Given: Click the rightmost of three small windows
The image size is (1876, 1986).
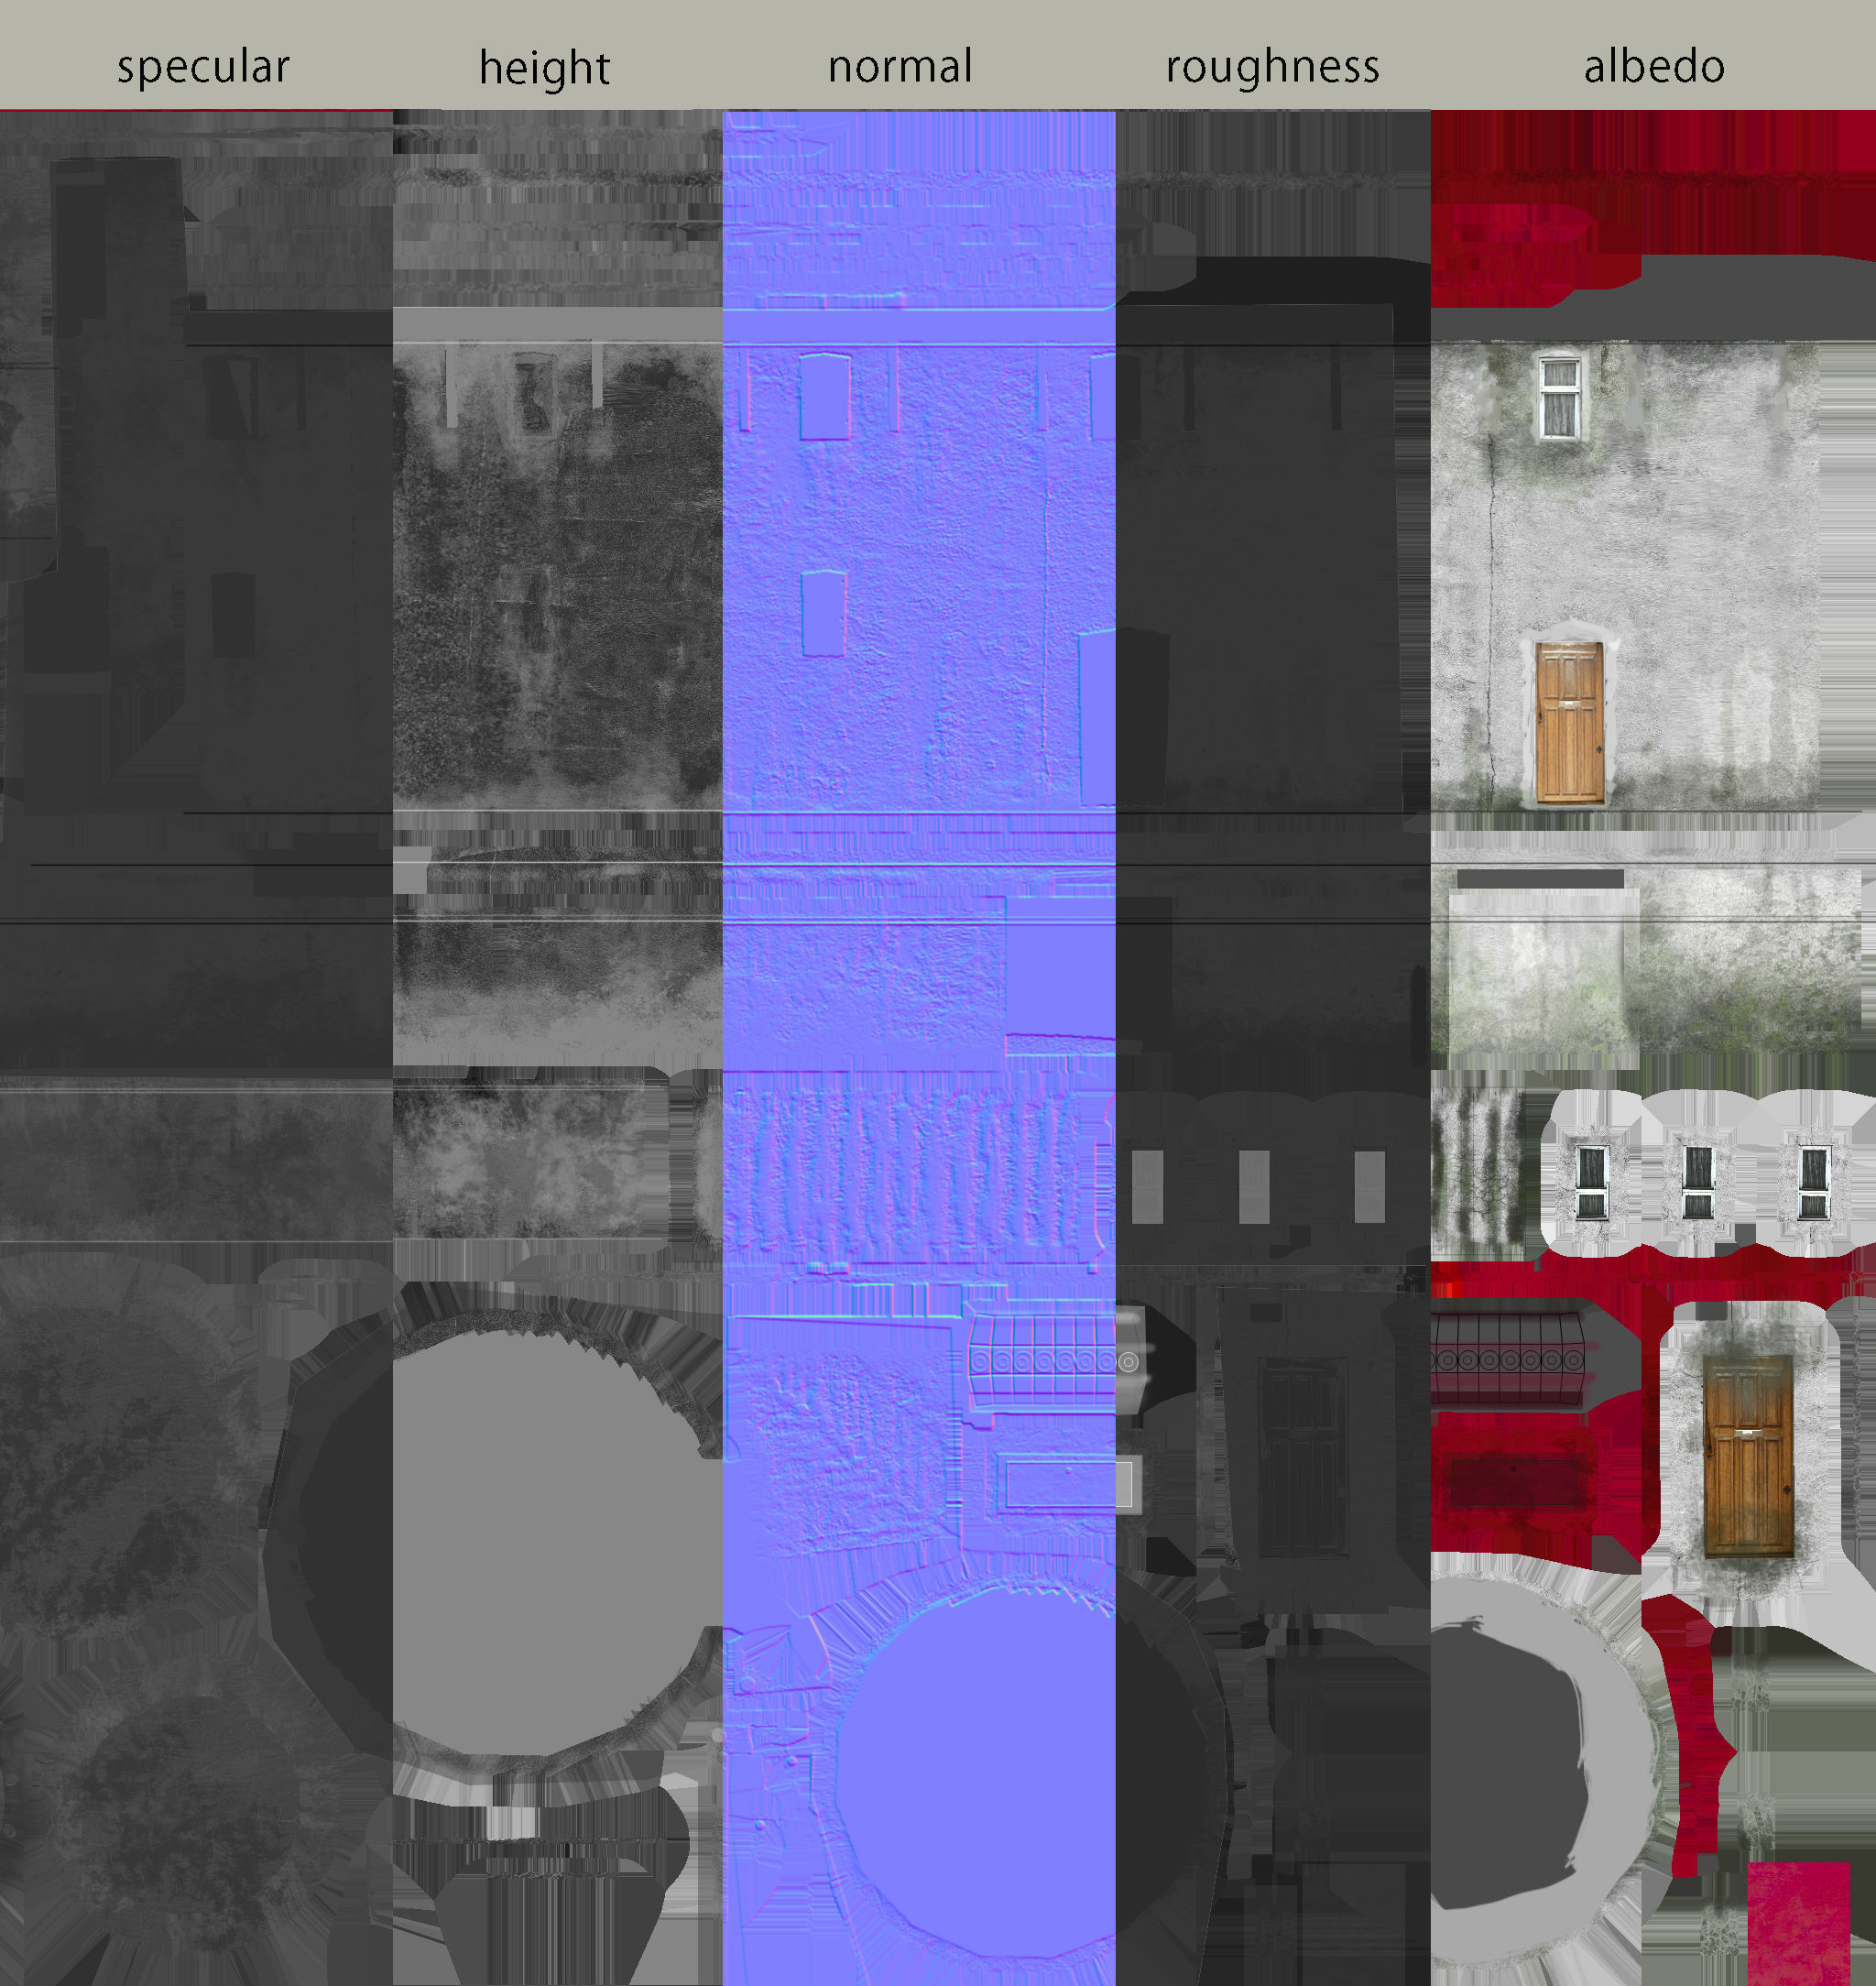Looking at the screenshot, I should 1813,1182.
